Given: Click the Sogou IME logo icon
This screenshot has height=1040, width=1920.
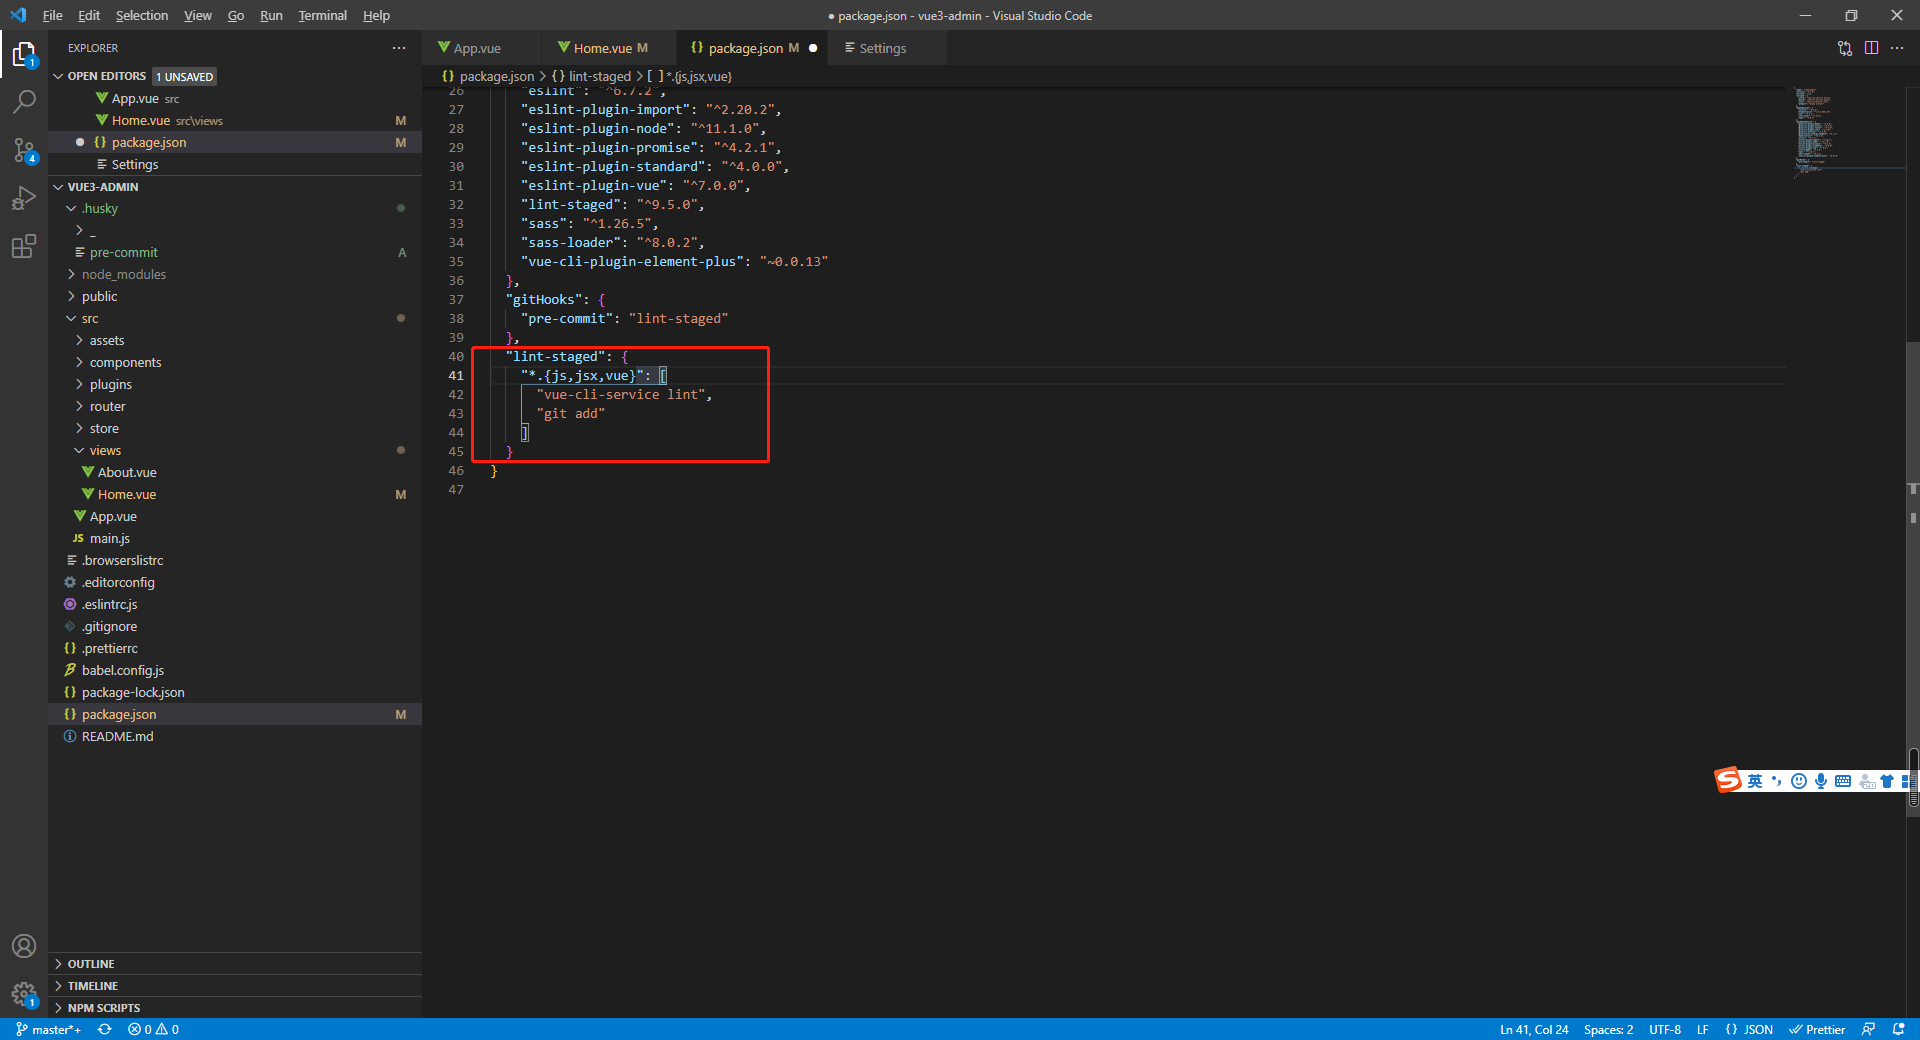Looking at the screenshot, I should click(x=1728, y=780).
